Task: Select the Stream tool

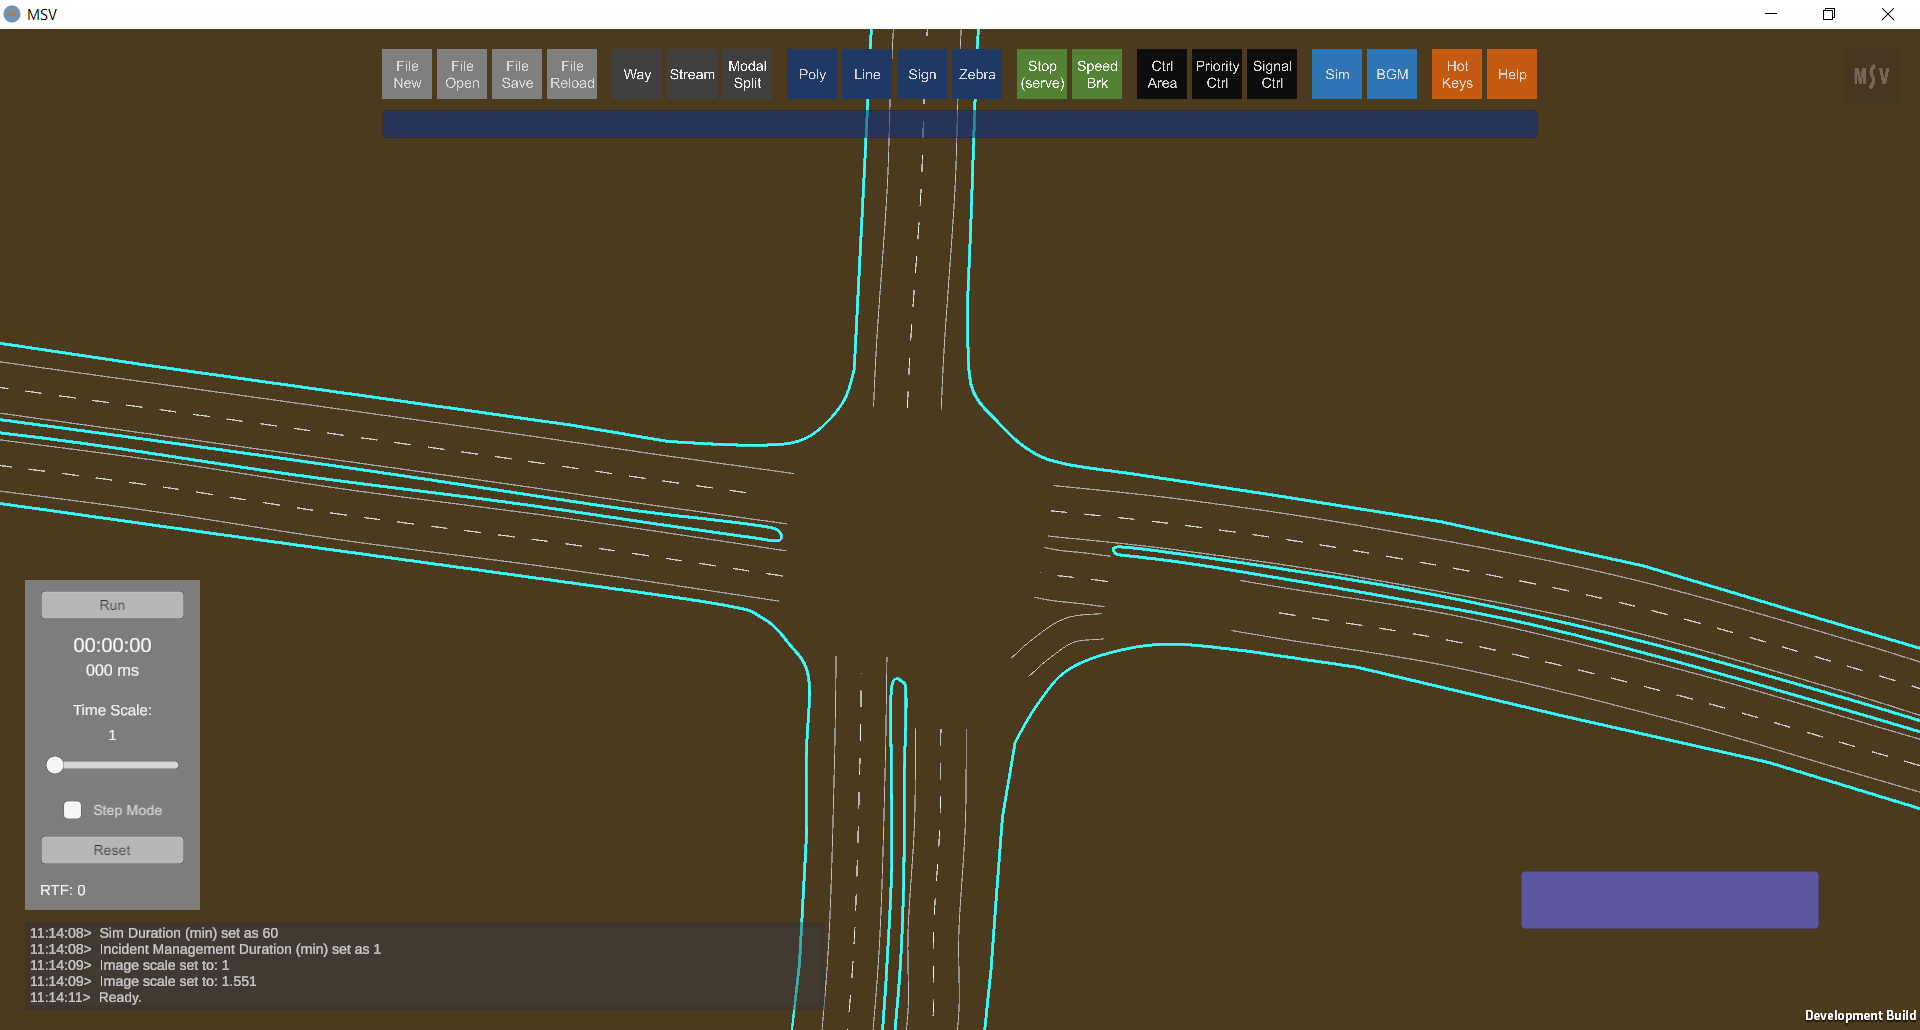Action: tap(692, 74)
